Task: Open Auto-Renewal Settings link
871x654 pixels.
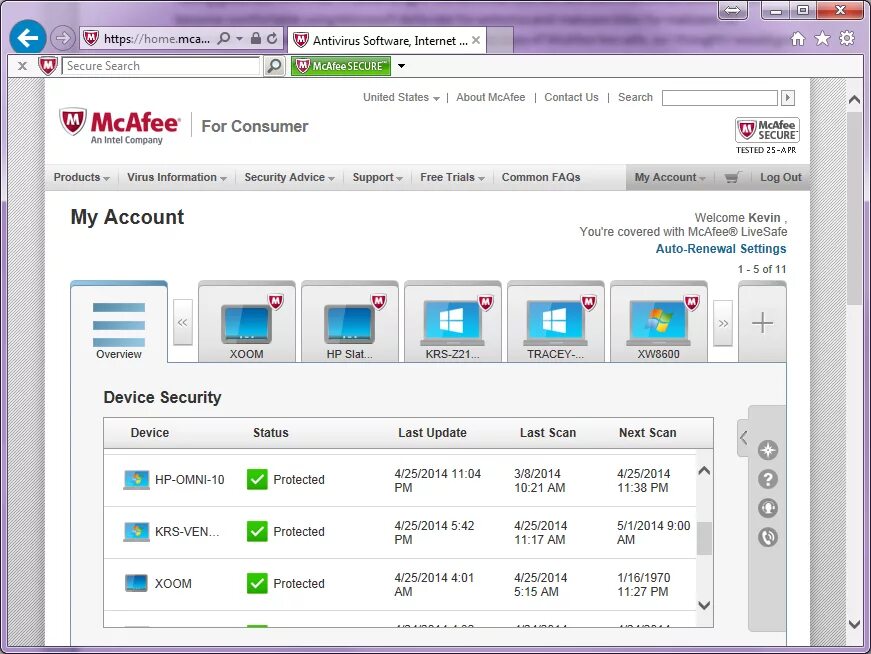Action: click(721, 248)
